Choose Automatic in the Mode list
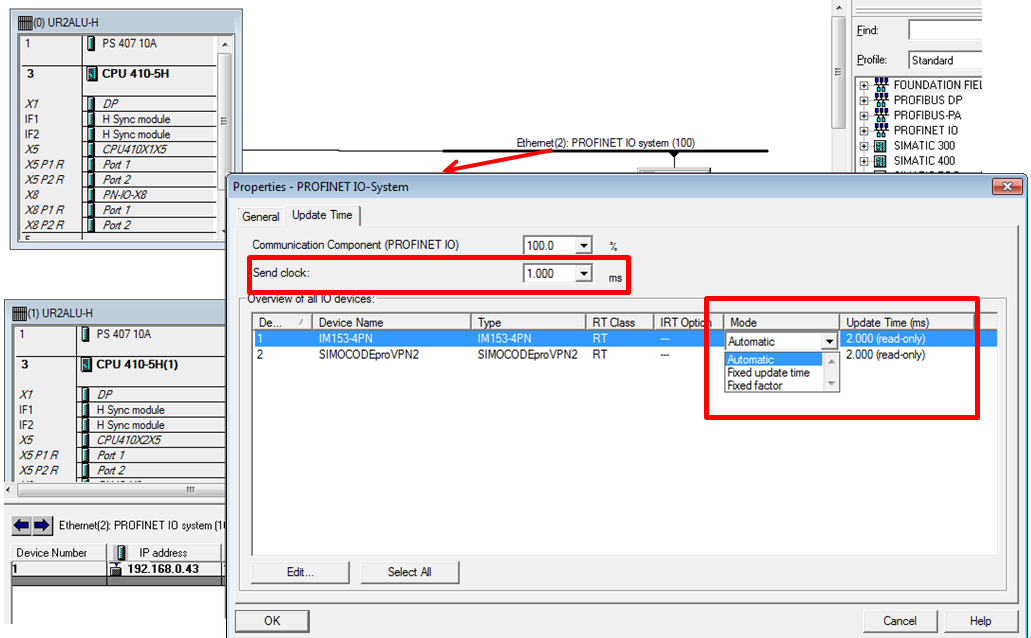Viewport: 1031px width, 638px height. point(773,360)
